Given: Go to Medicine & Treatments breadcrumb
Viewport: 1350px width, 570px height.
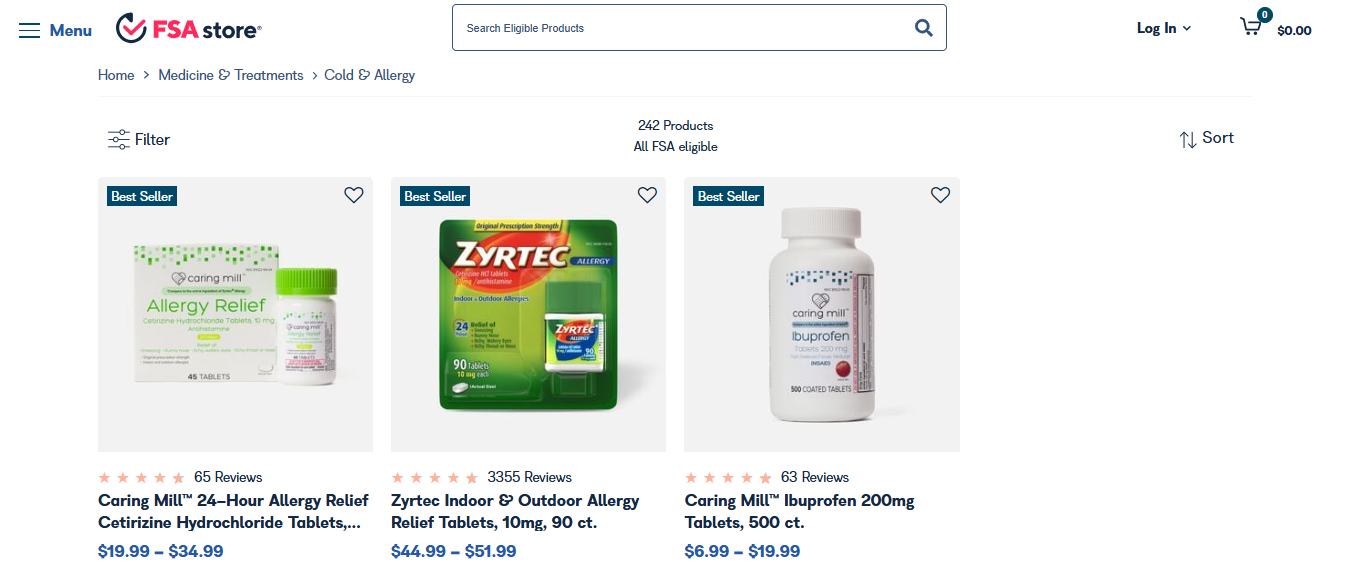Looking at the screenshot, I should [231, 75].
